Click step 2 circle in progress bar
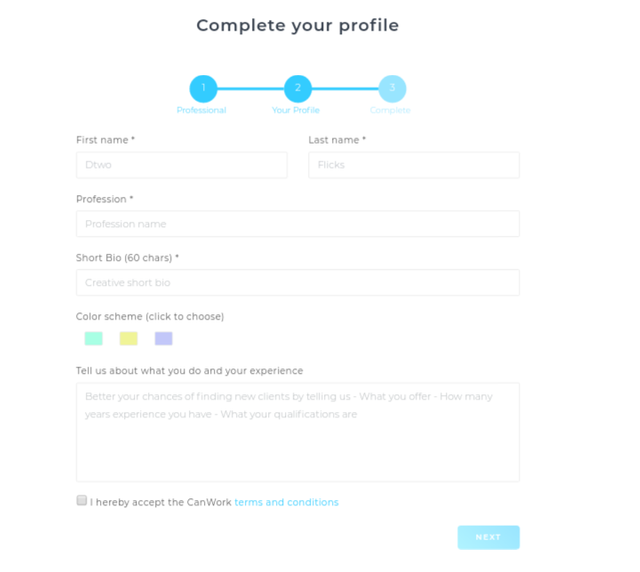 click(297, 89)
